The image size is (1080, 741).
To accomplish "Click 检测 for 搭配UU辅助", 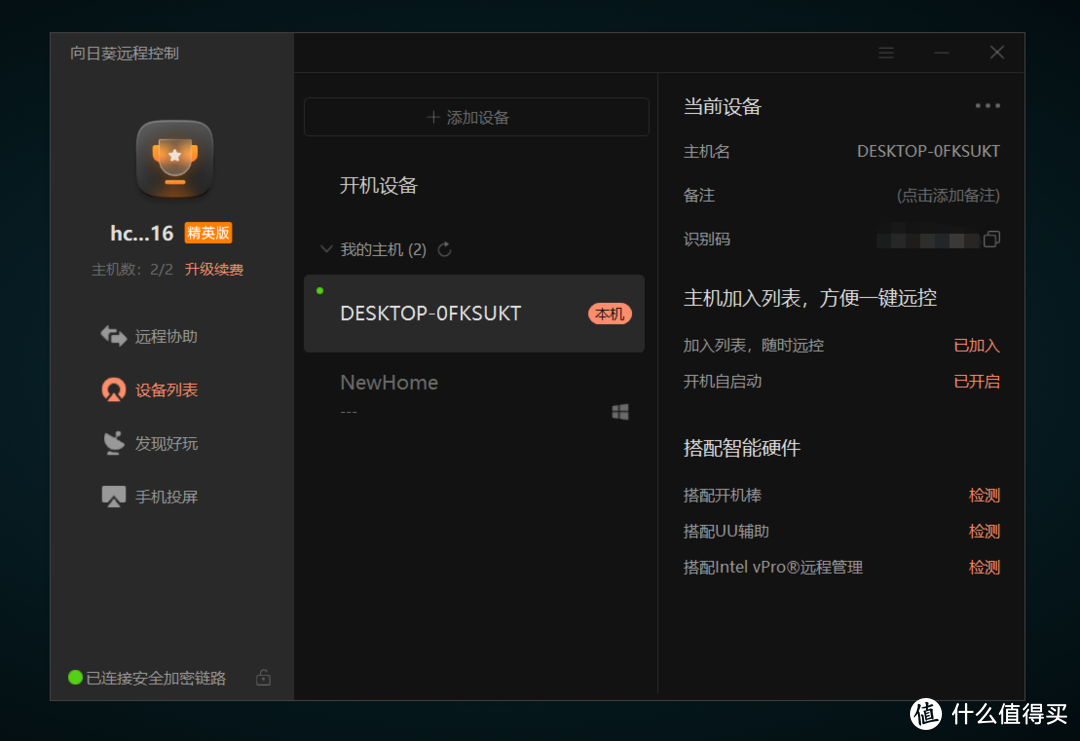I will point(984,531).
